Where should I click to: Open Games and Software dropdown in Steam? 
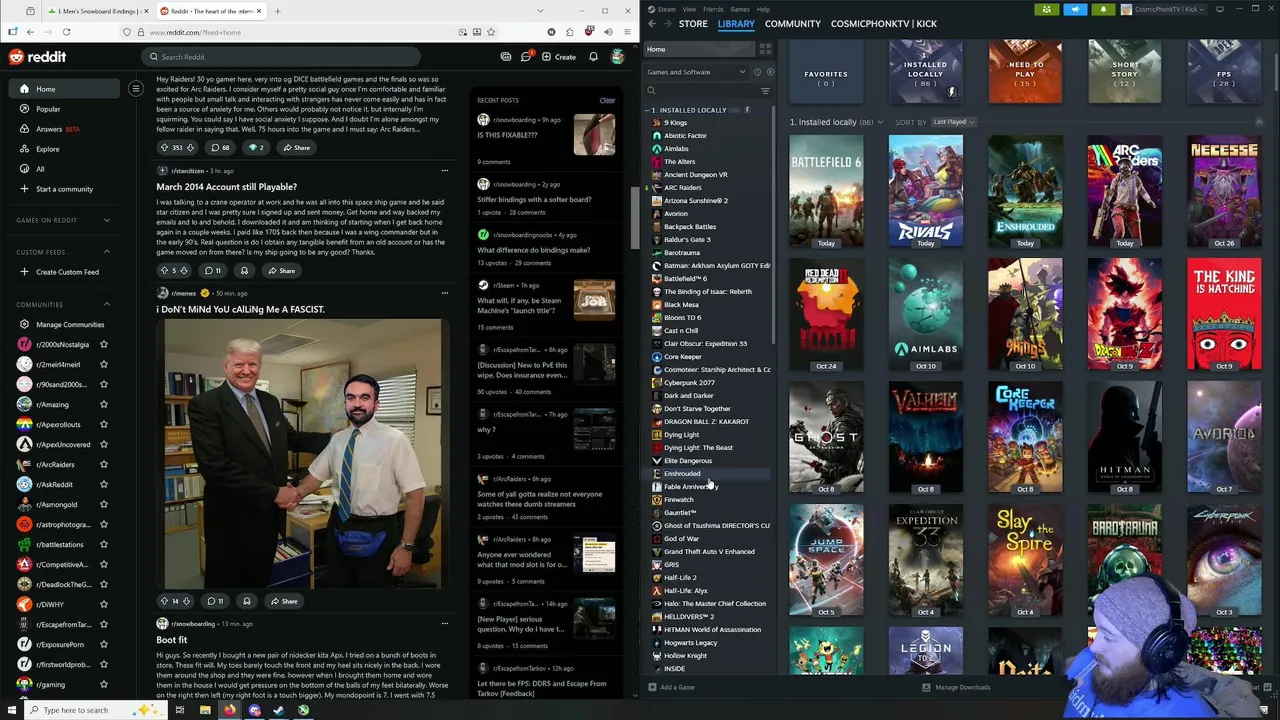tap(696, 72)
